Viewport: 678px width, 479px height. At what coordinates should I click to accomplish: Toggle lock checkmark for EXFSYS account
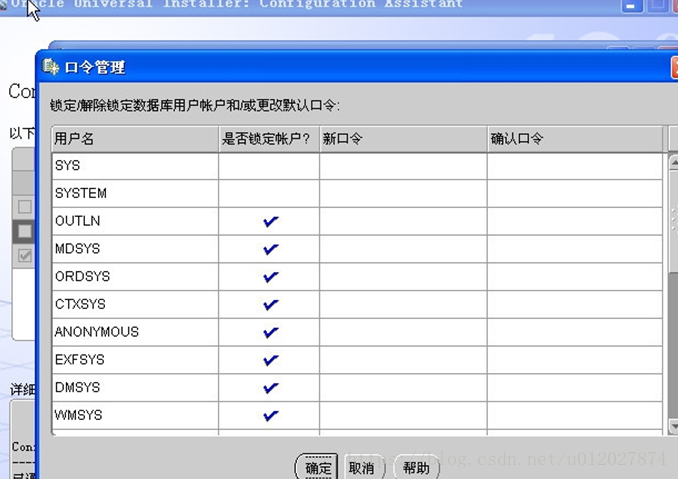pyautogui.click(x=270, y=360)
